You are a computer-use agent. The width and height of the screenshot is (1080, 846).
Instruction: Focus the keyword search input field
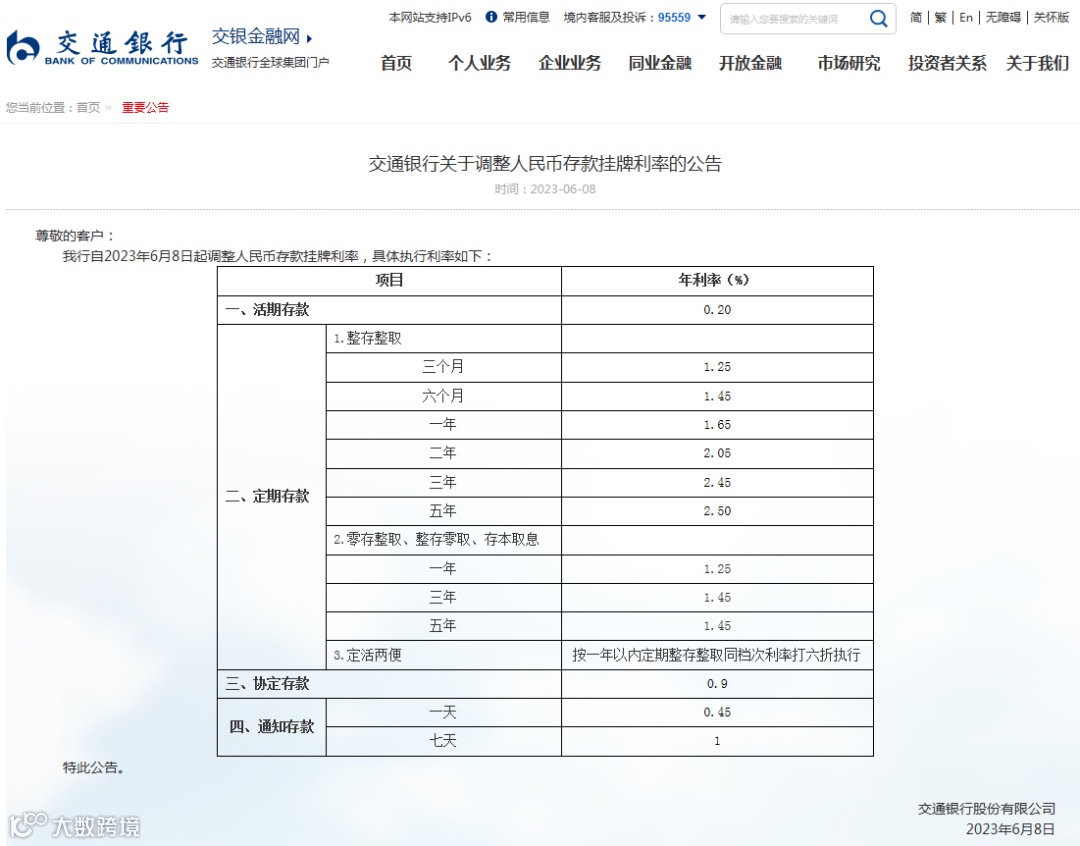point(796,19)
